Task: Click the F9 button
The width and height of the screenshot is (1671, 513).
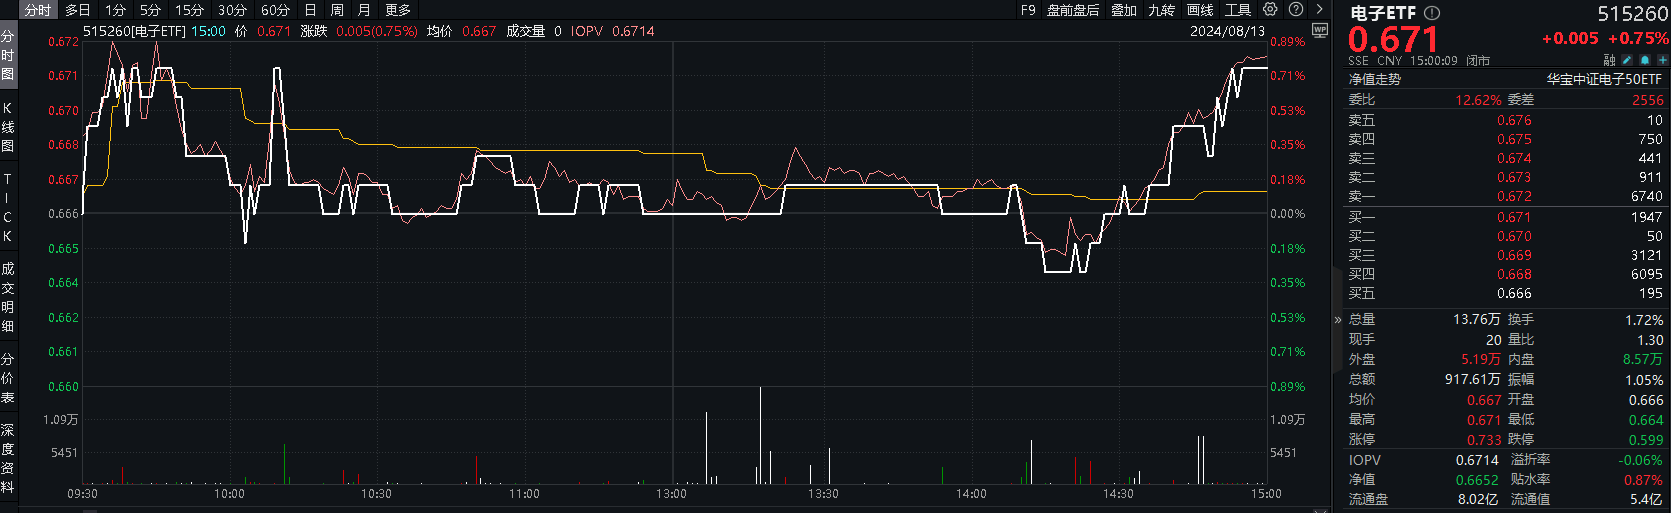Action: coord(1028,10)
